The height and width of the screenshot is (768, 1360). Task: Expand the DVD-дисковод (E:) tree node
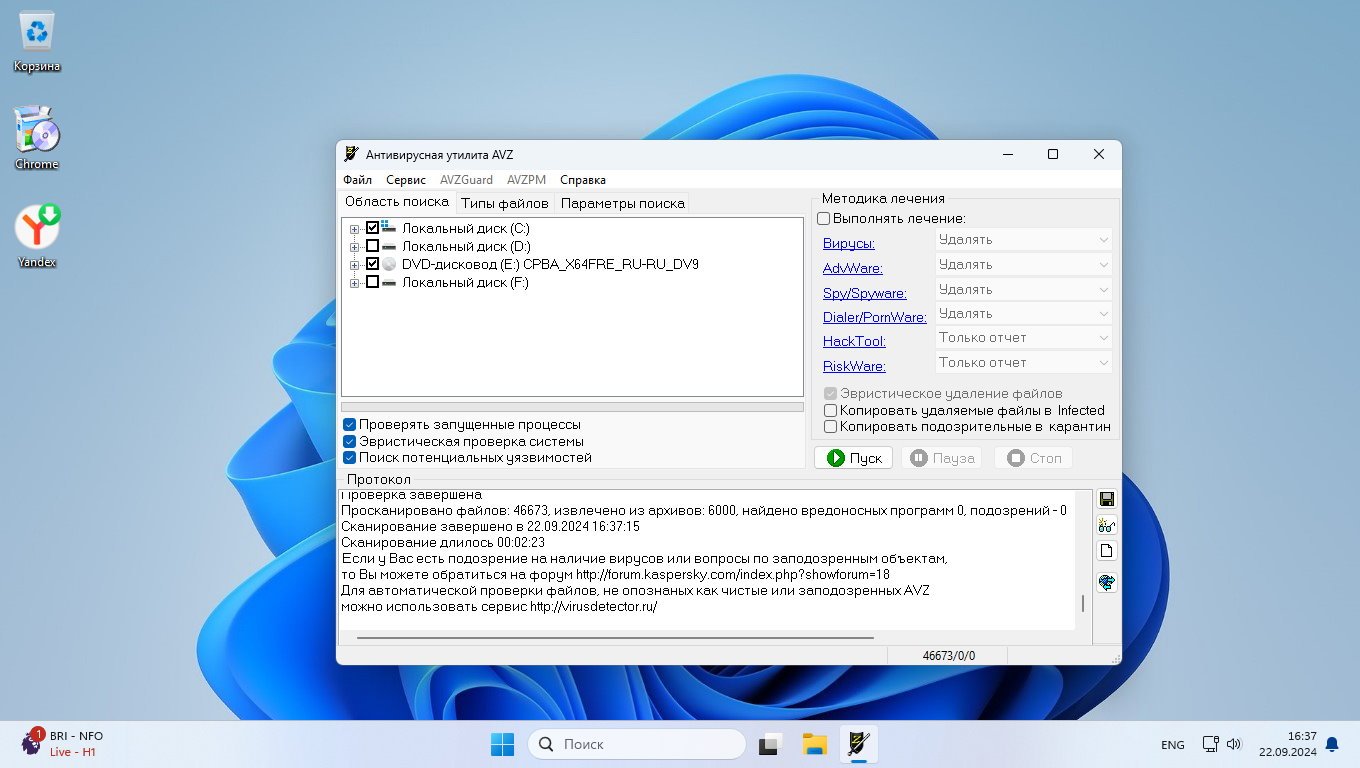[x=354, y=265]
